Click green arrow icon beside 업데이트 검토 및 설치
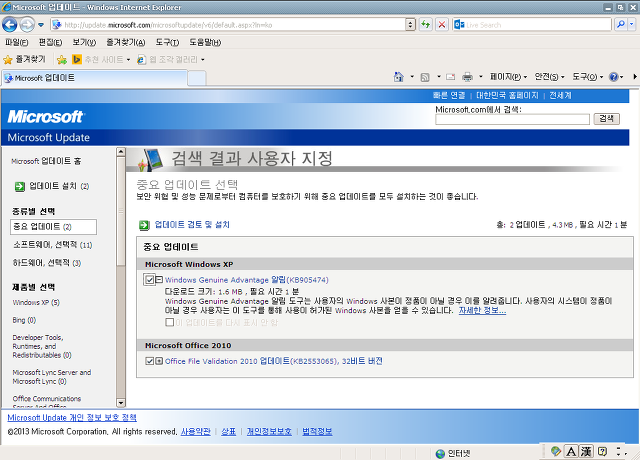Screen dimensions: 640x460 [144, 225]
